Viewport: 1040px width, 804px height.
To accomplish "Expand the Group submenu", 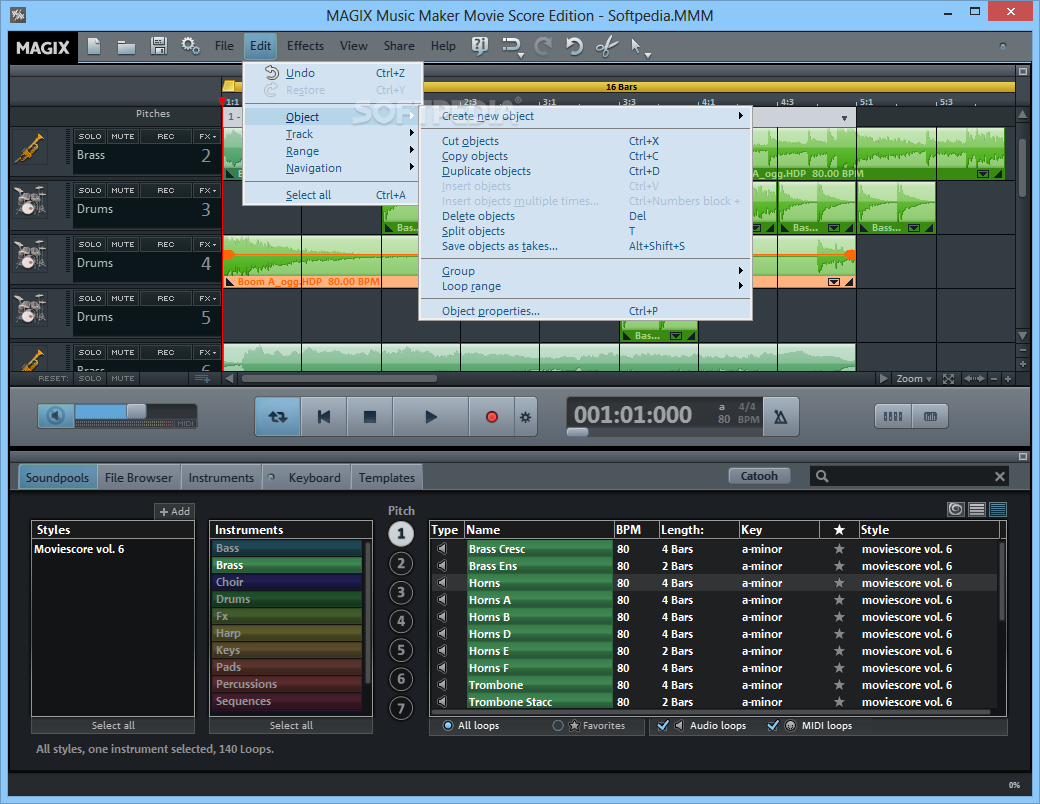I will (586, 271).
